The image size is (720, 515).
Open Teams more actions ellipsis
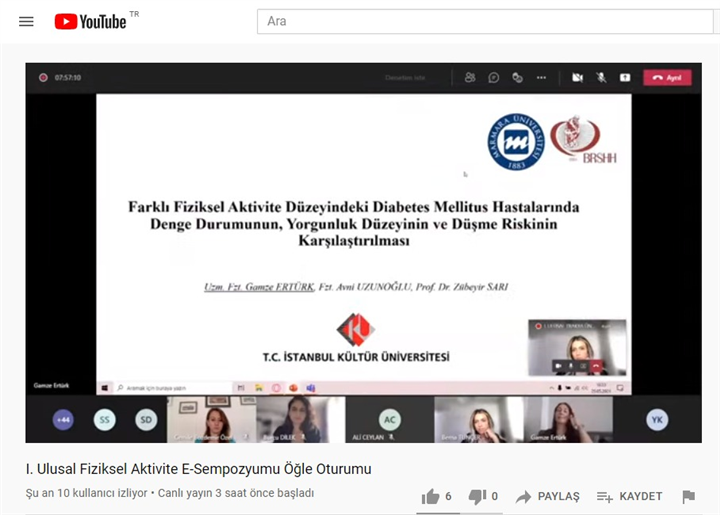(x=541, y=77)
